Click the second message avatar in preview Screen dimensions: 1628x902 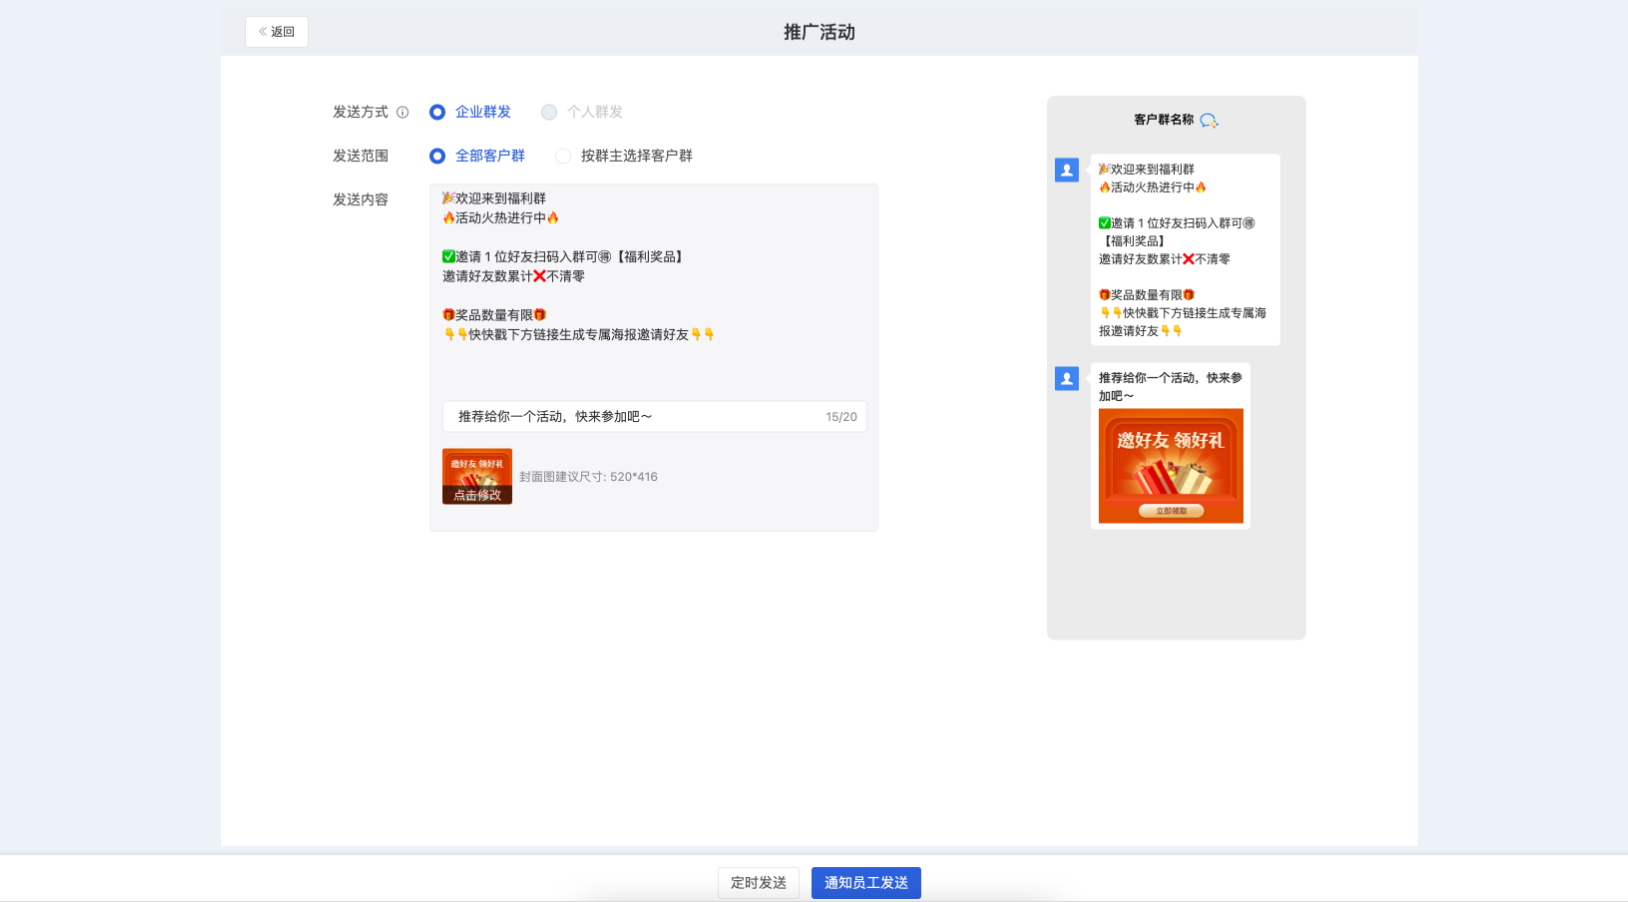coord(1067,379)
